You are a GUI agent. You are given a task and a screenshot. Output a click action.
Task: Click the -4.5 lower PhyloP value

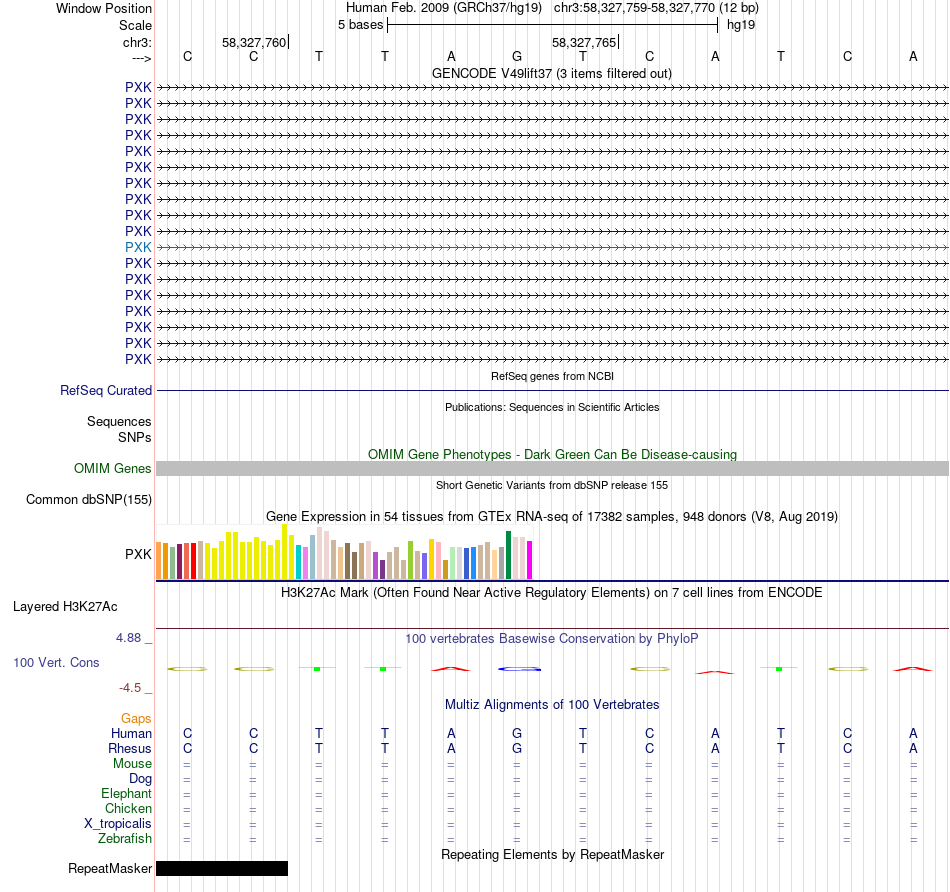pyautogui.click(x=130, y=688)
